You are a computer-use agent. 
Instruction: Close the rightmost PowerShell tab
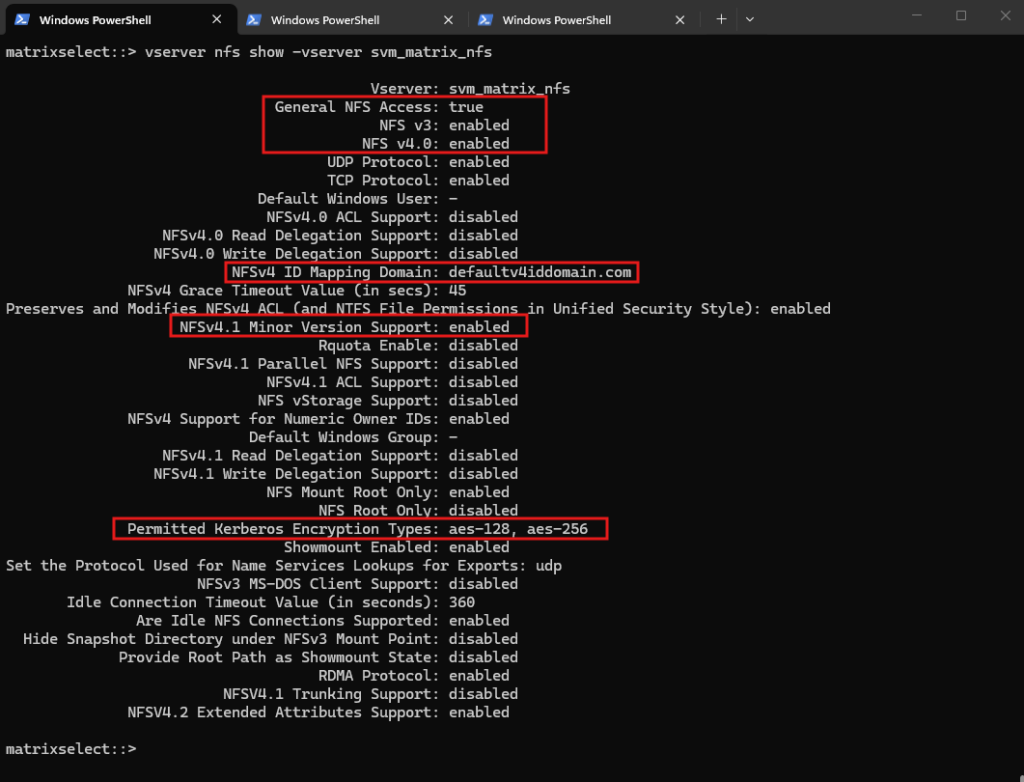pyautogui.click(x=680, y=20)
